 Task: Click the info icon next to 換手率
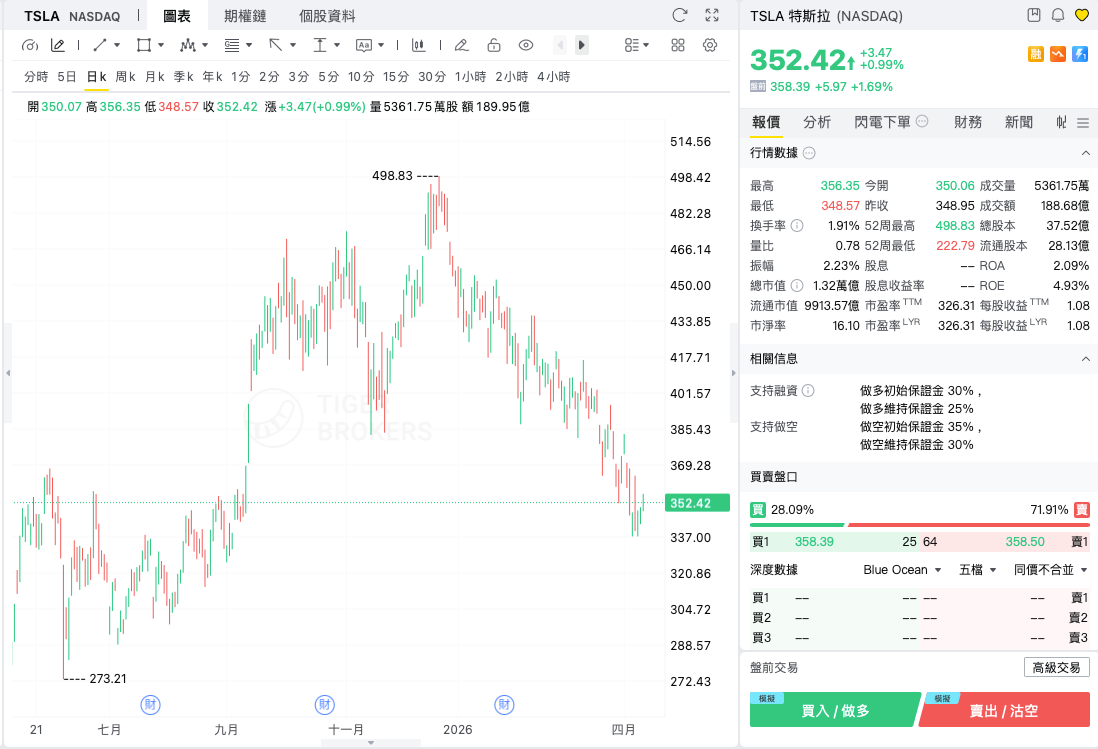coord(797,225)
